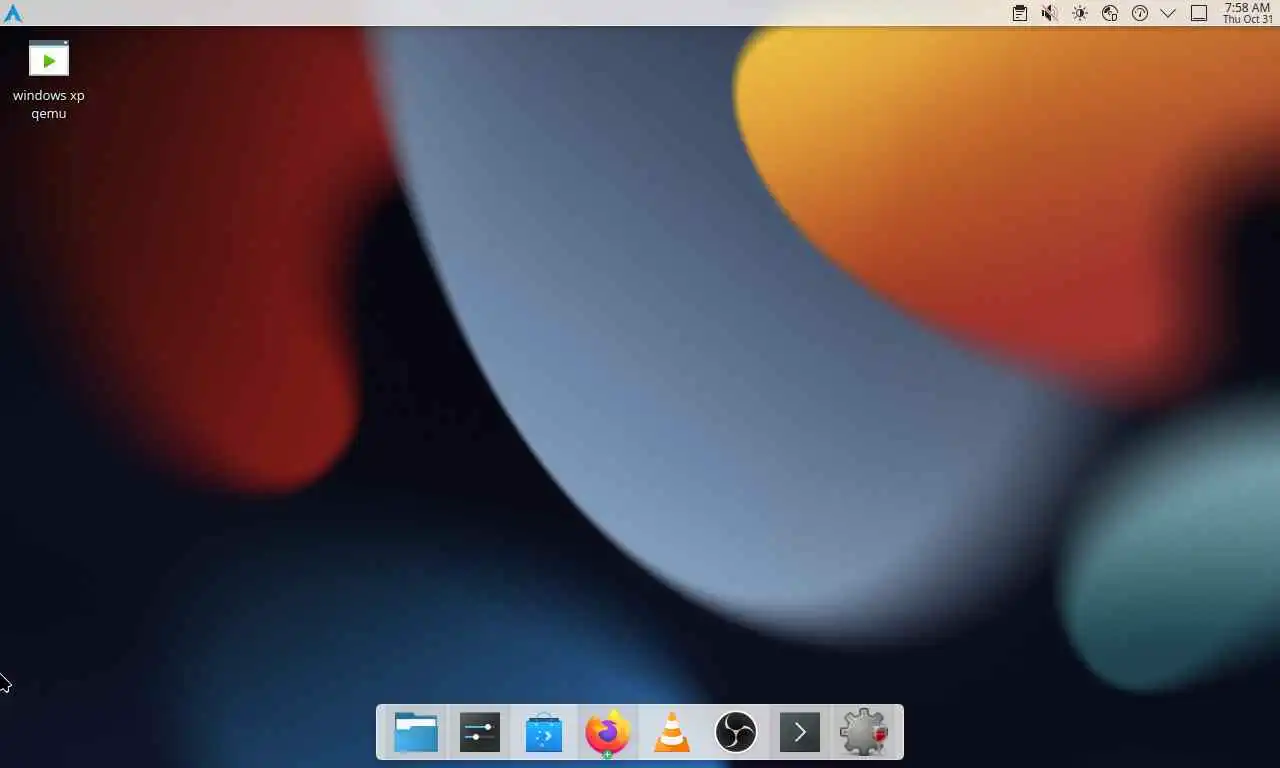Click the globe network tray icon
This screenshot has width=1280, height=768.
pos(1110,13)
